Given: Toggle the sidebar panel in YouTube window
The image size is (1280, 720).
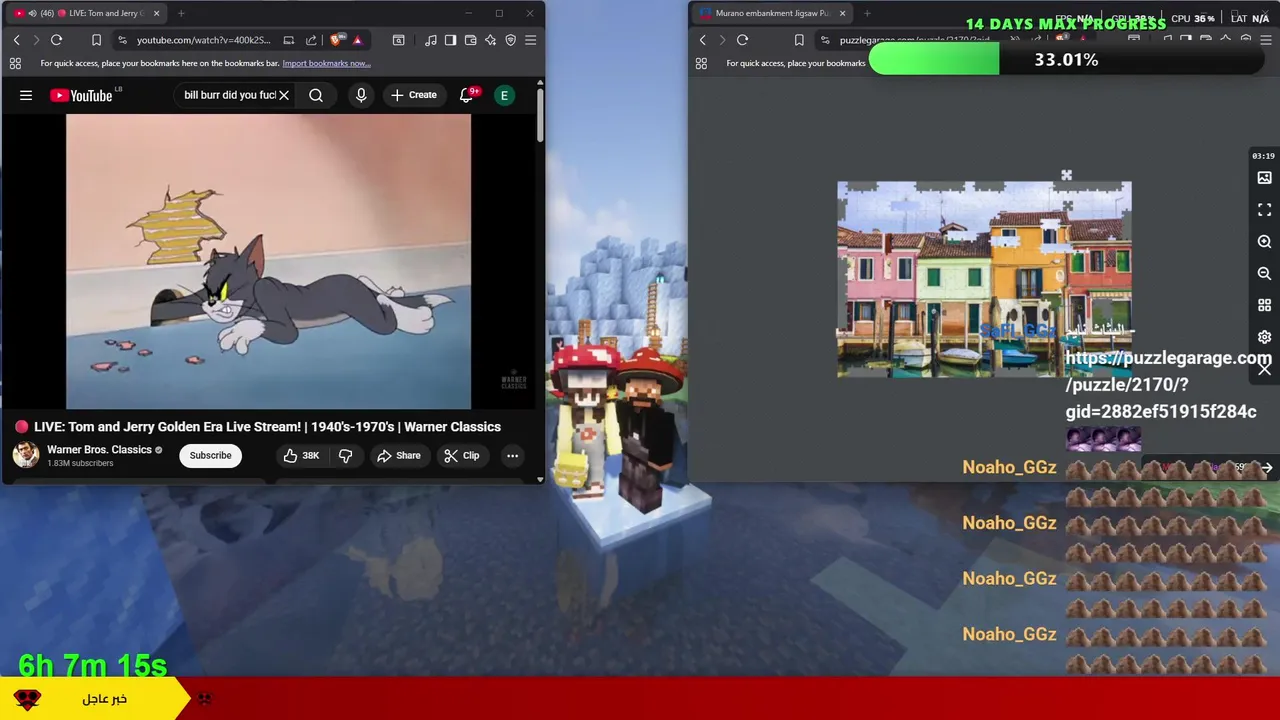Looking at the screenshot, I should 450,40.
